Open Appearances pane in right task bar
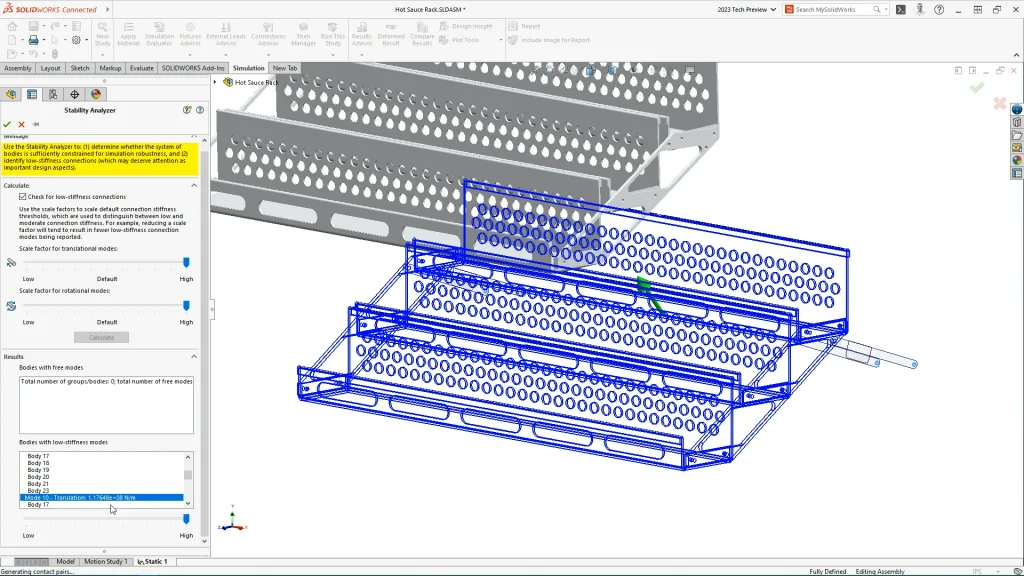The image size is (1024, 576). (1017, 160)
